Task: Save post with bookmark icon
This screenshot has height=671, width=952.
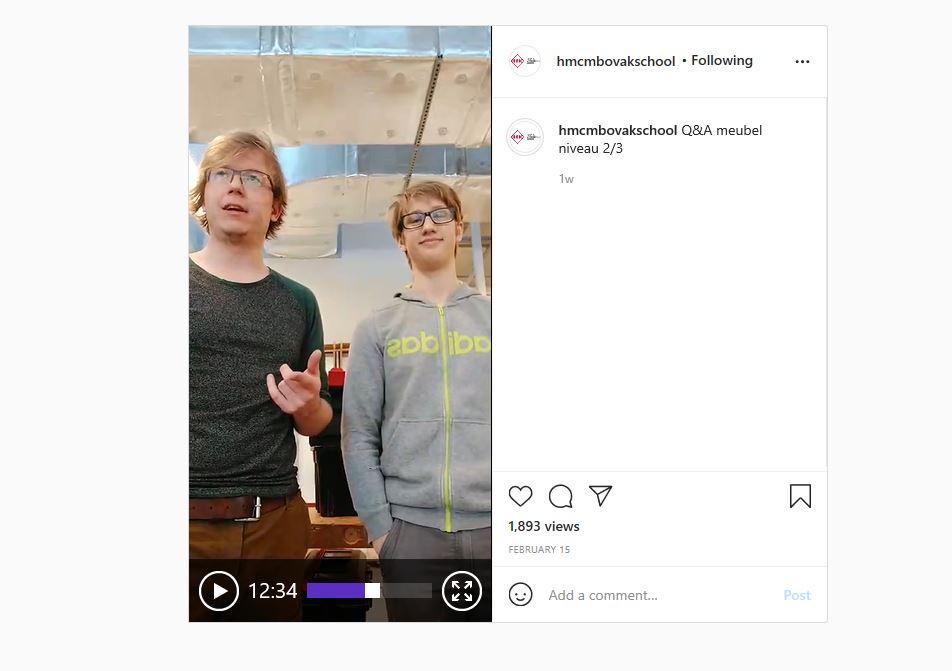Action: 800,496
